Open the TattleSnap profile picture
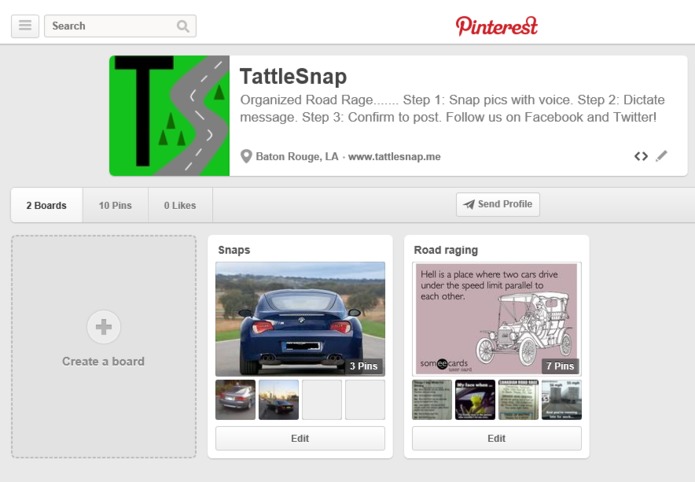 click(x=169, y=116)
